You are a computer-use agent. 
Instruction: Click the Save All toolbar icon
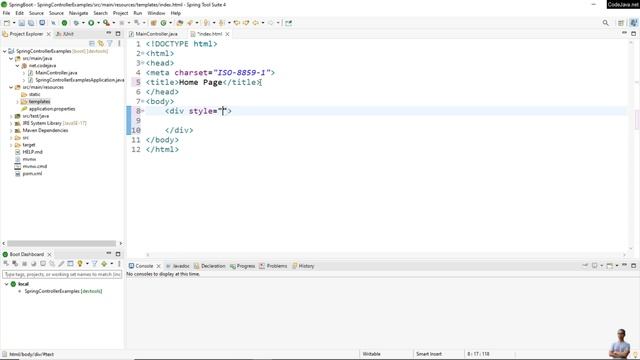coord(31,23)
